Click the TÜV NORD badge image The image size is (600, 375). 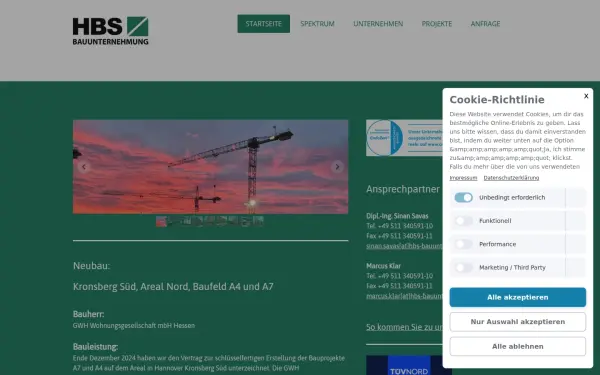tap(409, 365)
